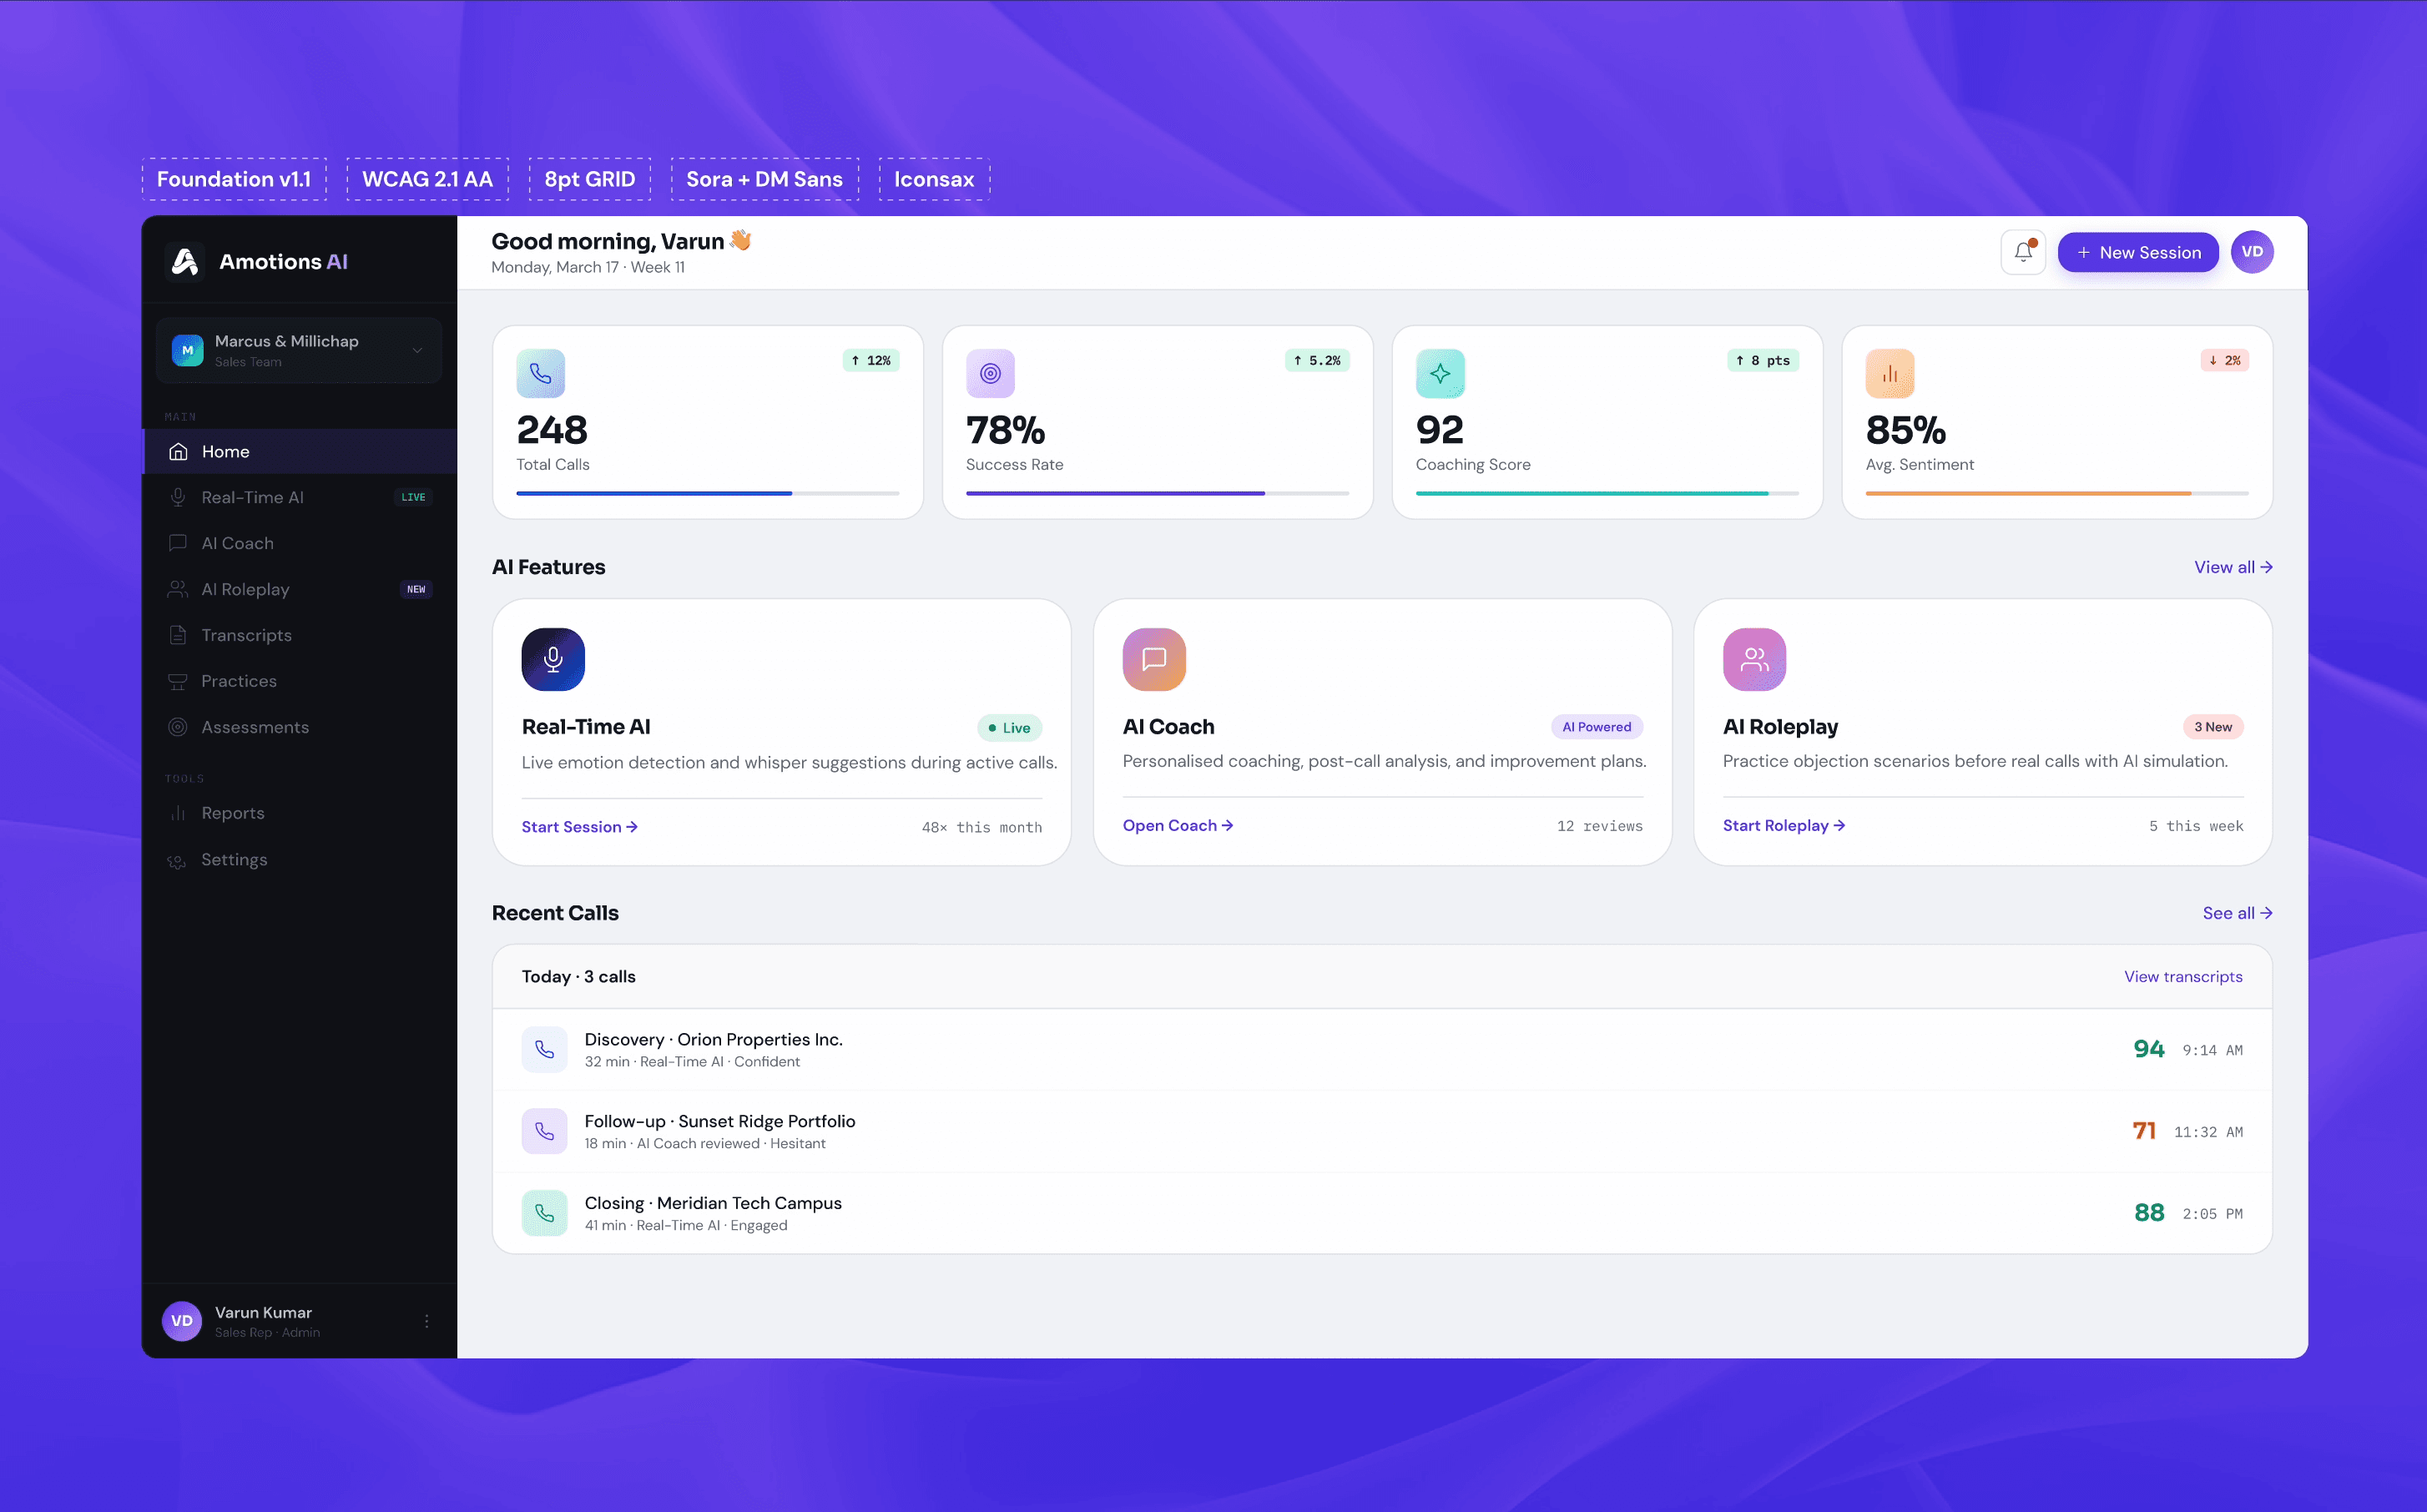Screen dimensions: 2427x1512
Task: Click the Total Calls phone icon
Action: 540,373
